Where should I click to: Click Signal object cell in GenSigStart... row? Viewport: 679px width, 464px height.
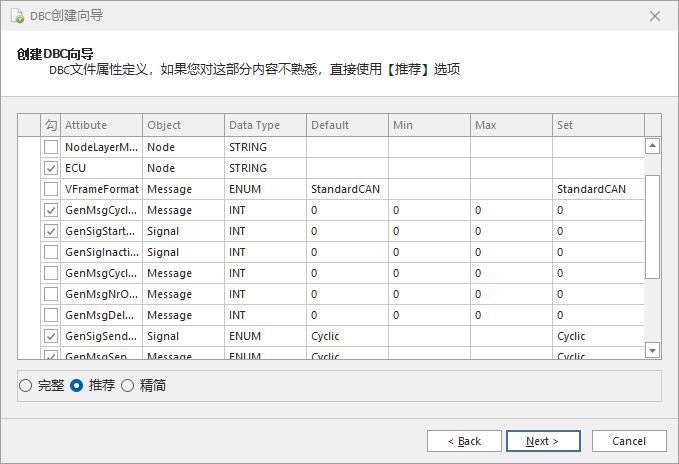click(x=183, y=231)
